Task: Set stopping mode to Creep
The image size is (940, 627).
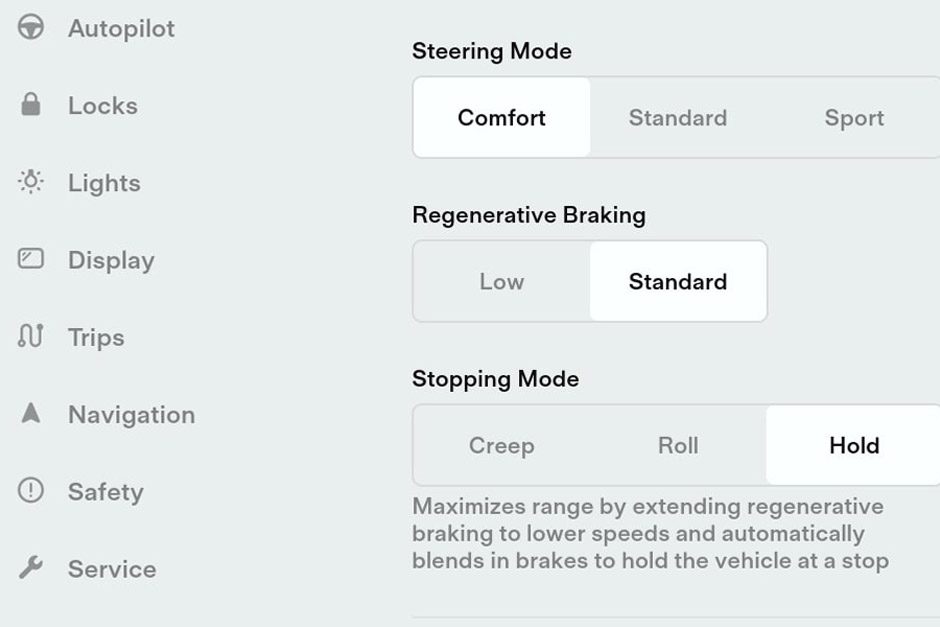Action: [x=501, y=445]
